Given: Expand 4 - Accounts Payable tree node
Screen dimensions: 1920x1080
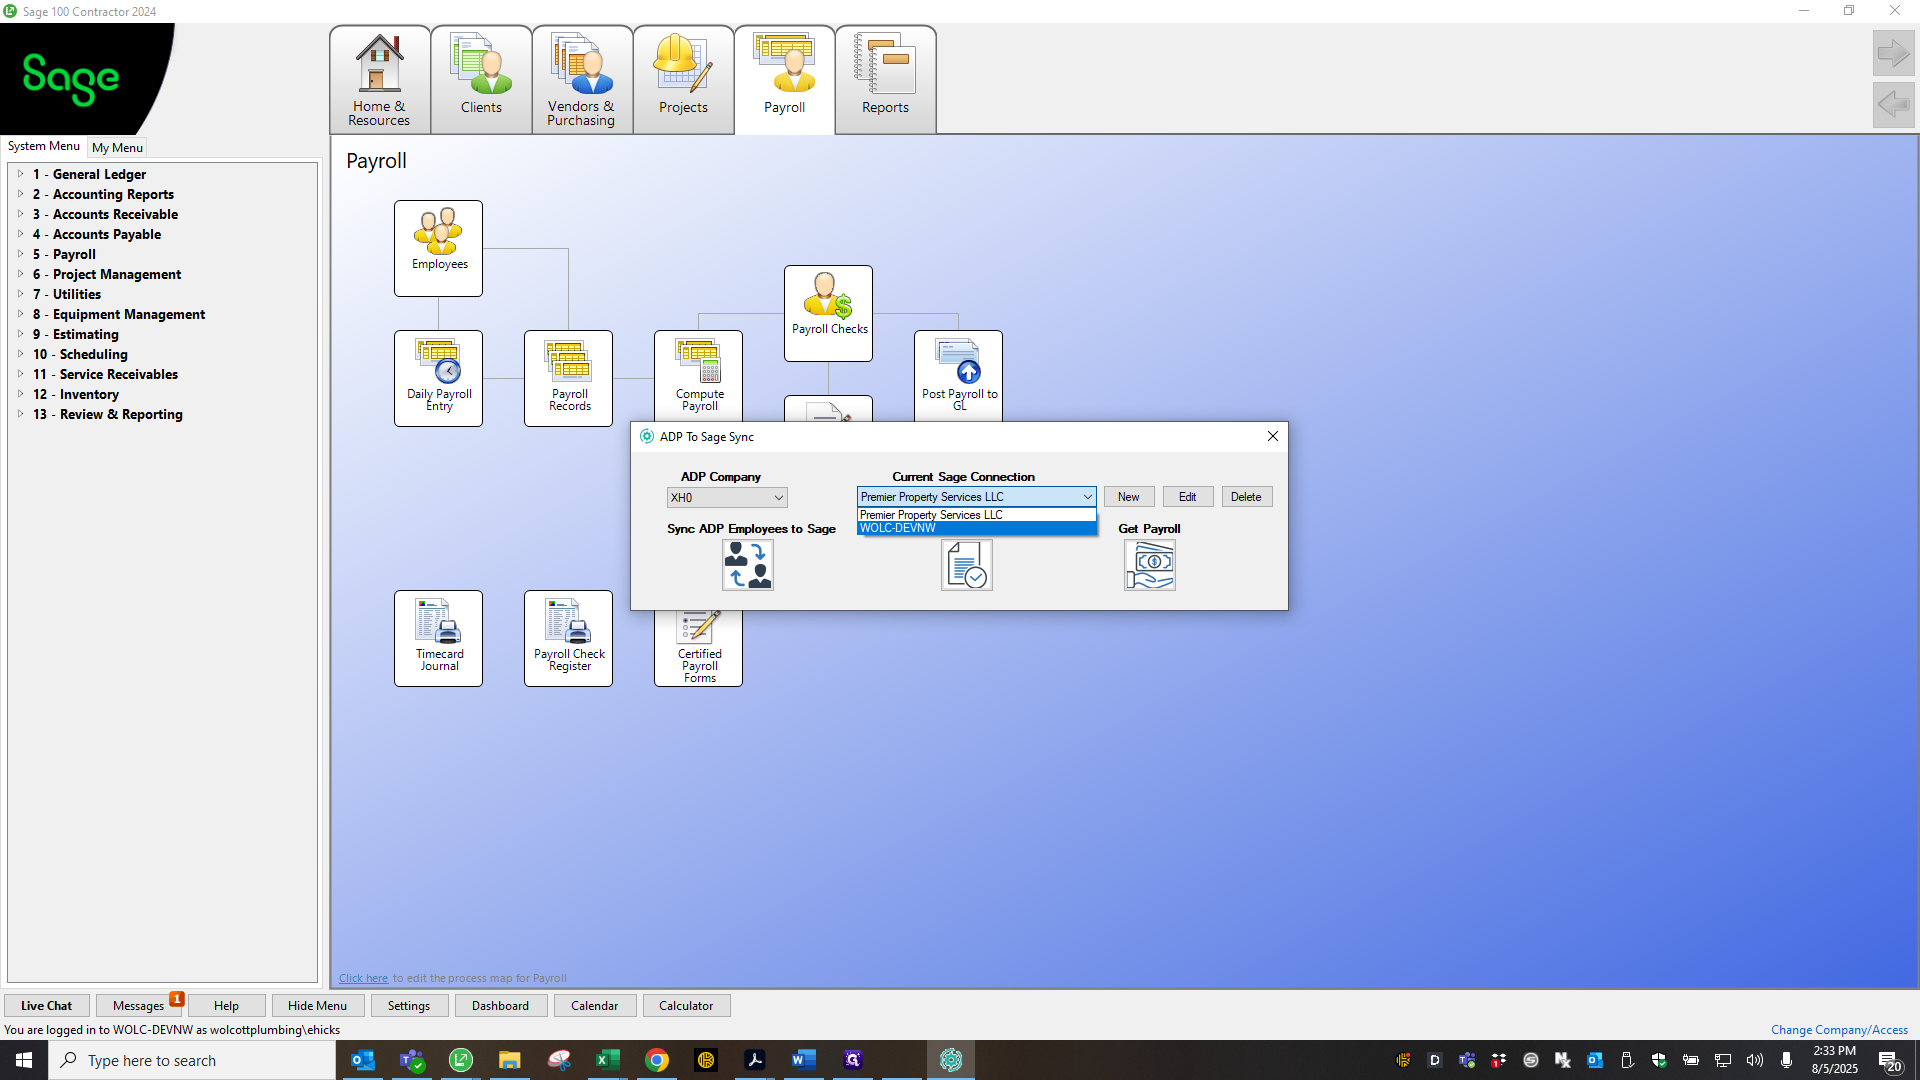Looking at the screenshot, I should (x=20, y=234).
